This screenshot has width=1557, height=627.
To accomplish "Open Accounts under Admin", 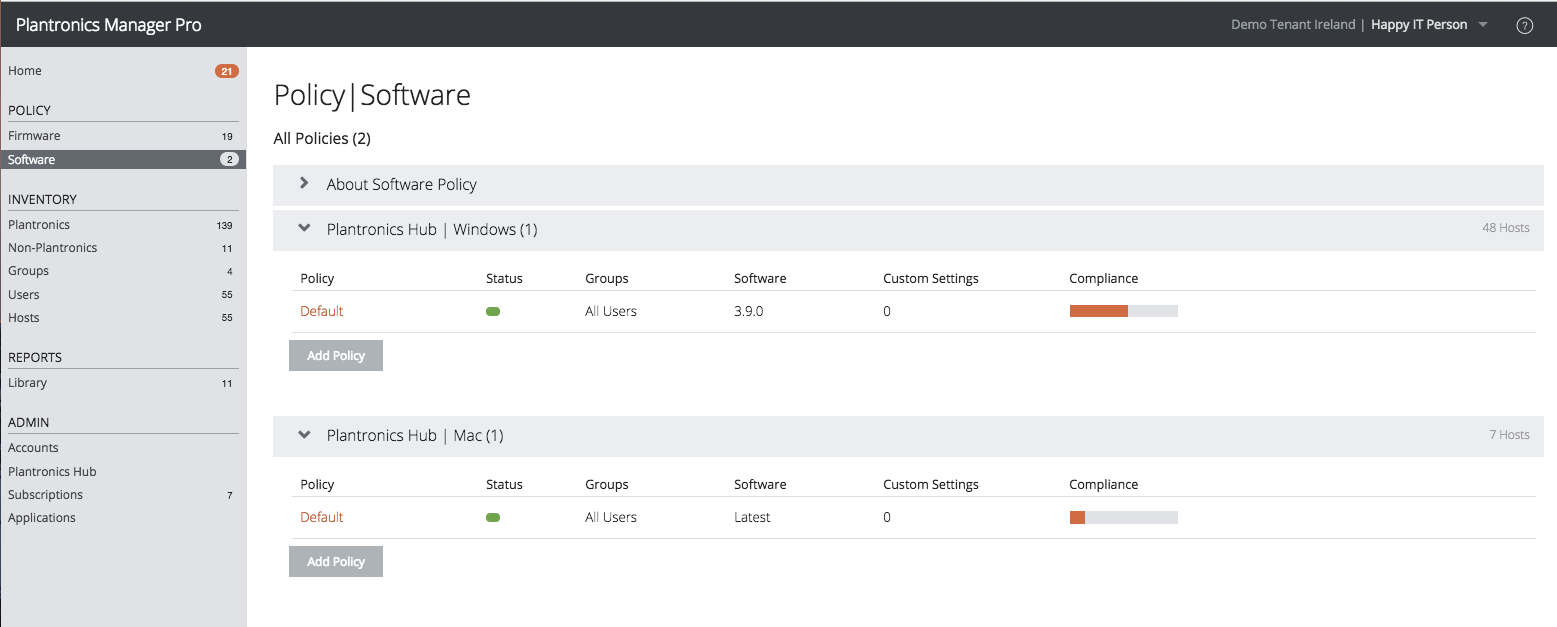I will click(x=33, y=448).
